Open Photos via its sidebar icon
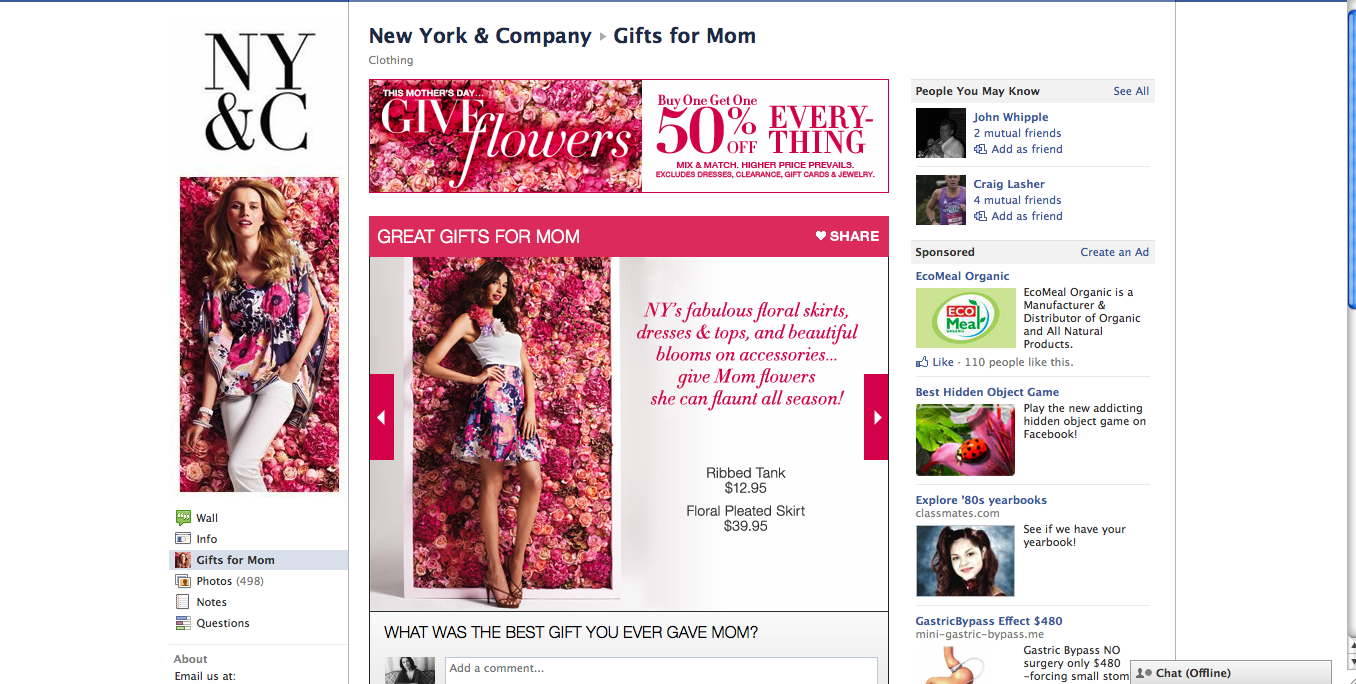The width and height of the screenshot is (1356, 684). tap(183, 581)
